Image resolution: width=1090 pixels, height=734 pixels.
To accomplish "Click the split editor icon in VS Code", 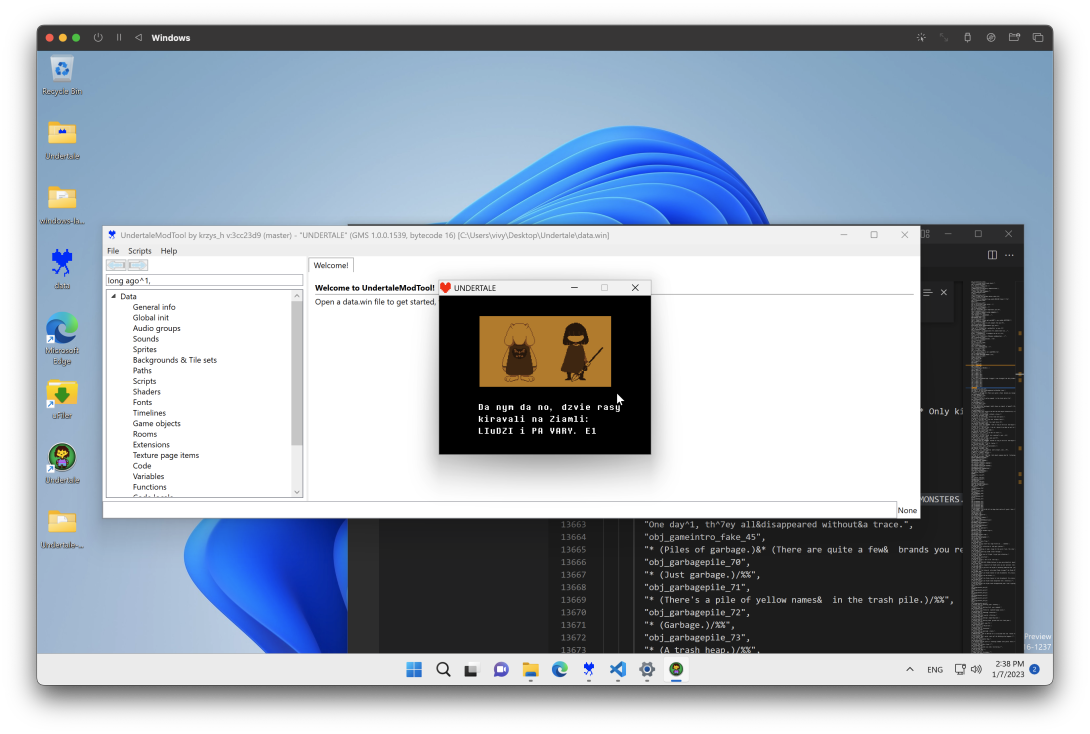I will [992, 255].
